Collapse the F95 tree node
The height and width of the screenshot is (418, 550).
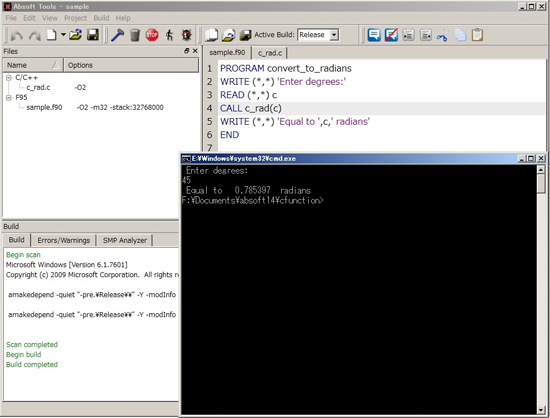coord(8,97)
